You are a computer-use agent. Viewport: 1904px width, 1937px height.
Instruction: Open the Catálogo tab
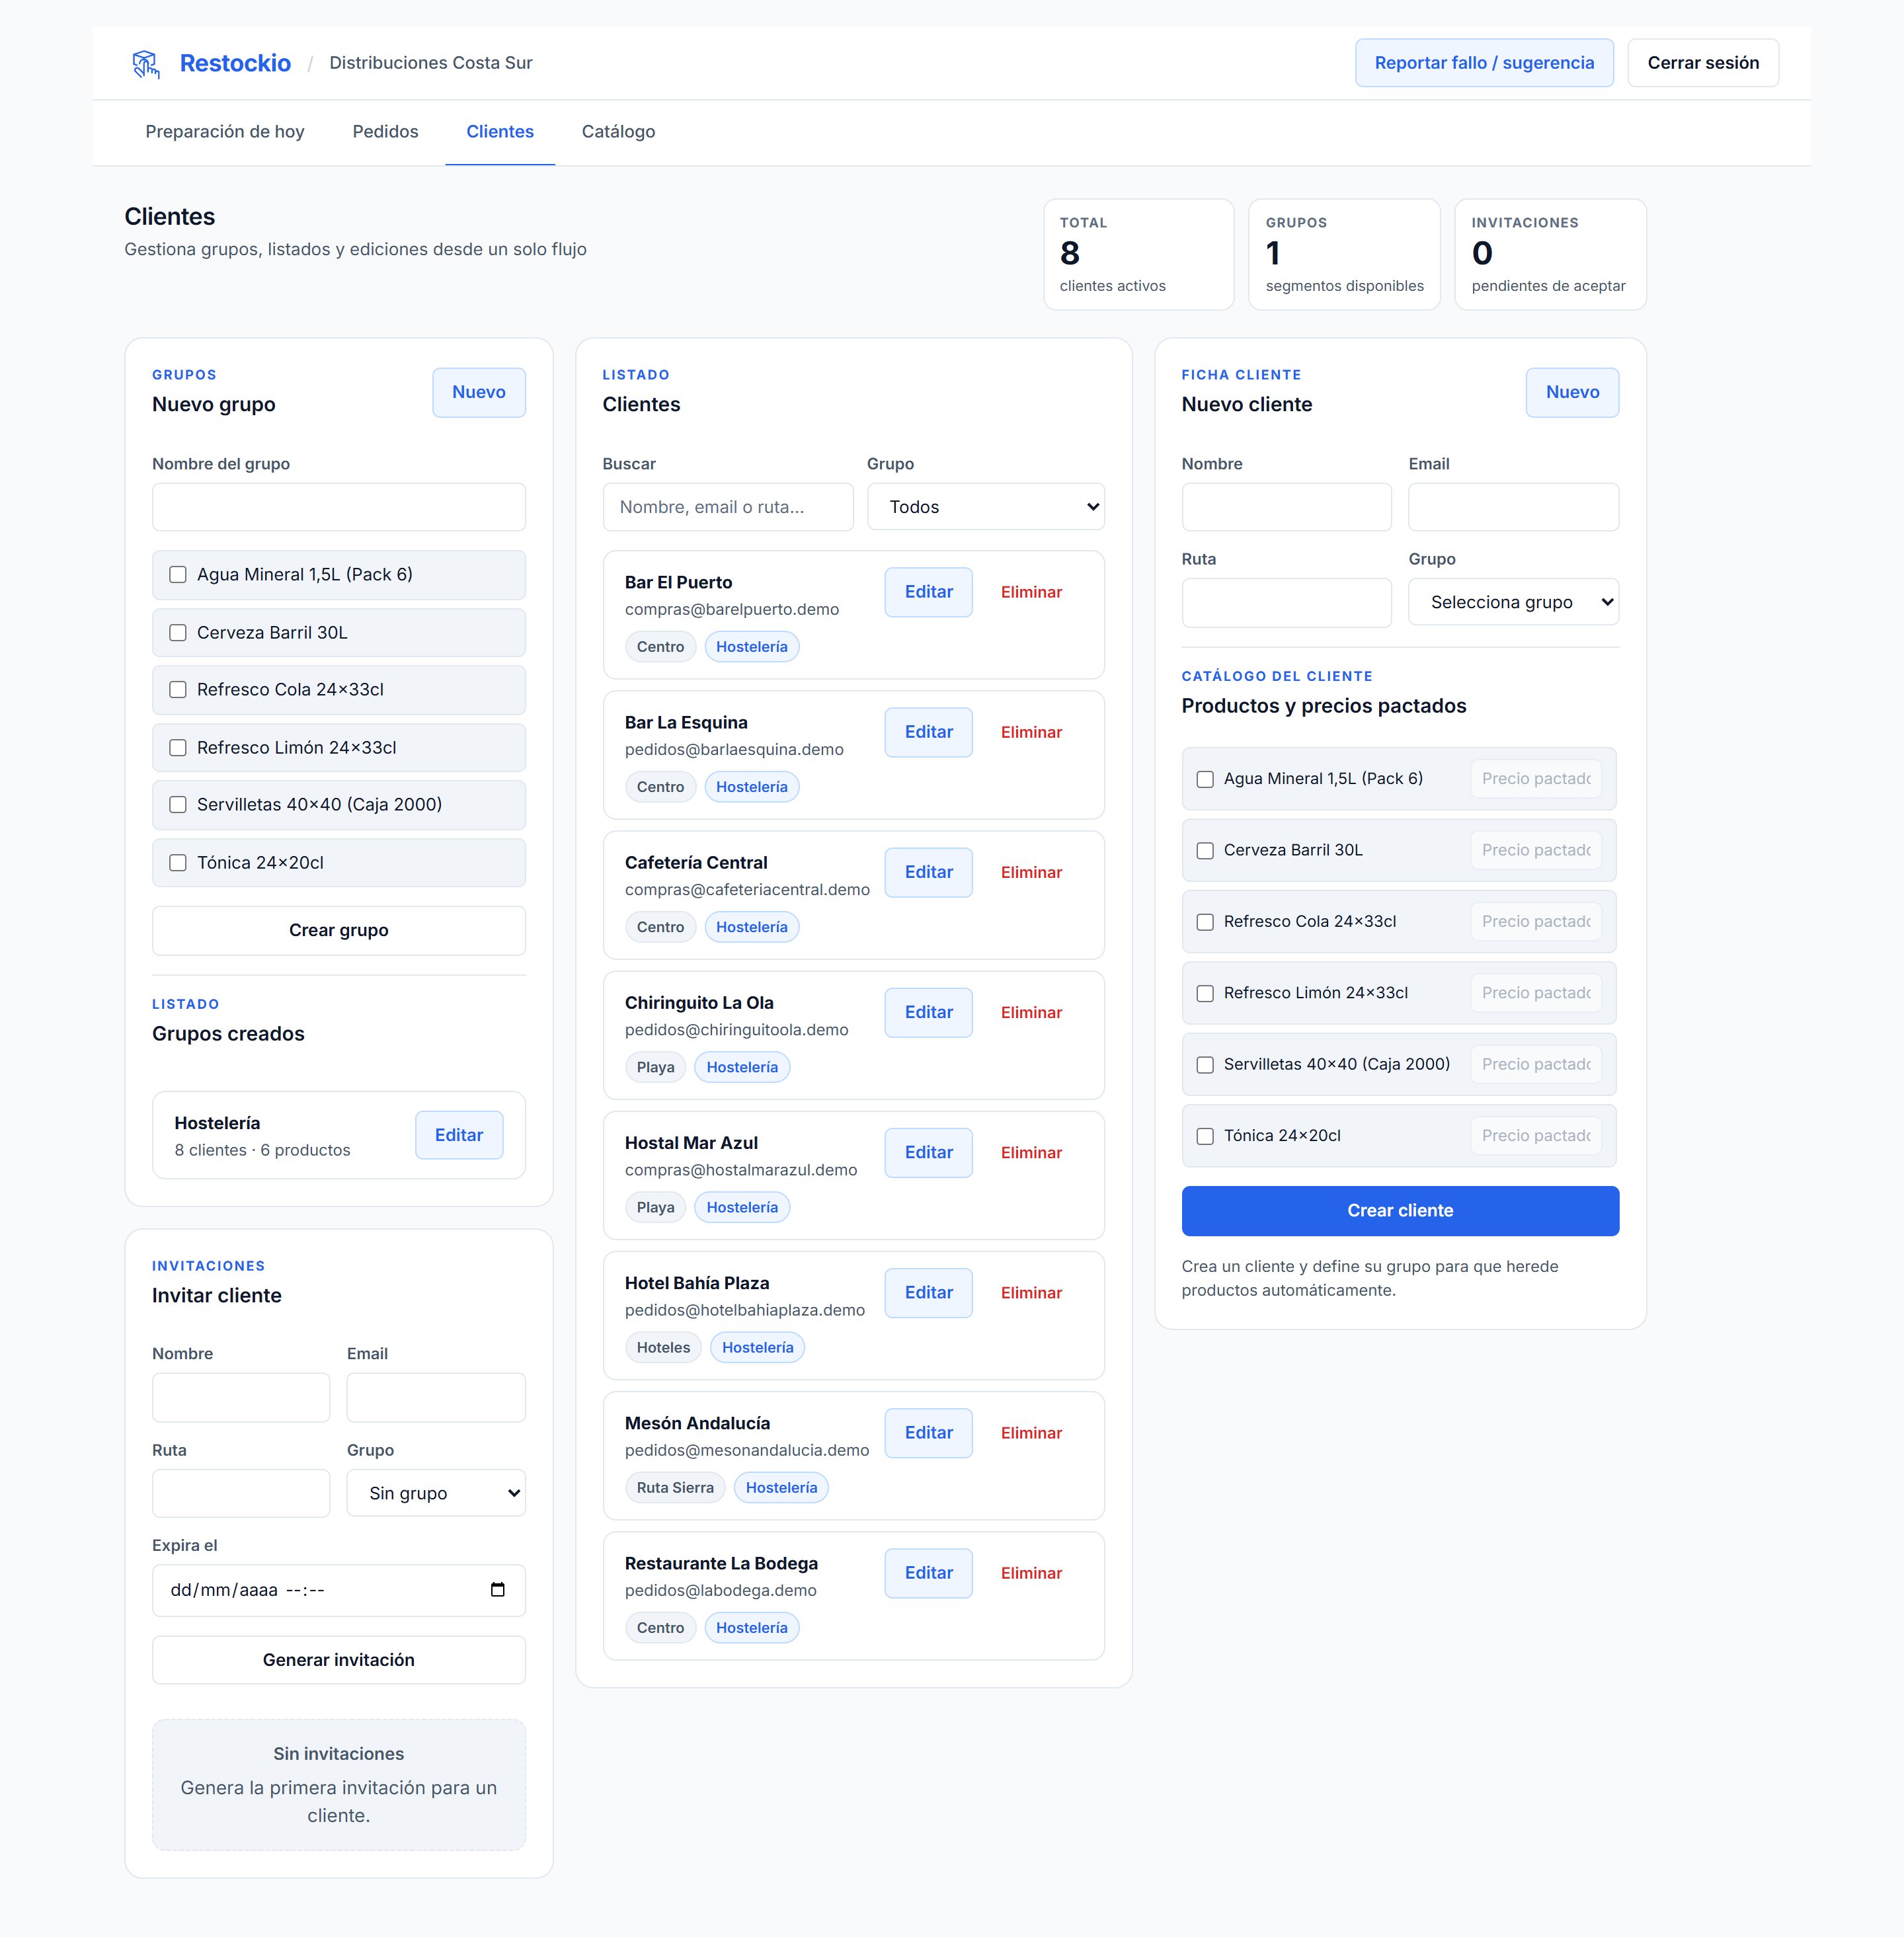point(618,131)
